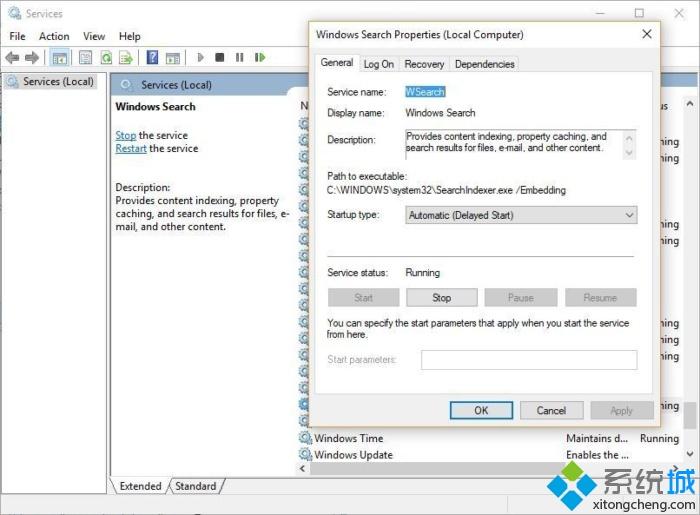The width and height of the screenshot is (700, 515).
Task: Click the Windows Time service gear icon
Action: pos(305,438)
